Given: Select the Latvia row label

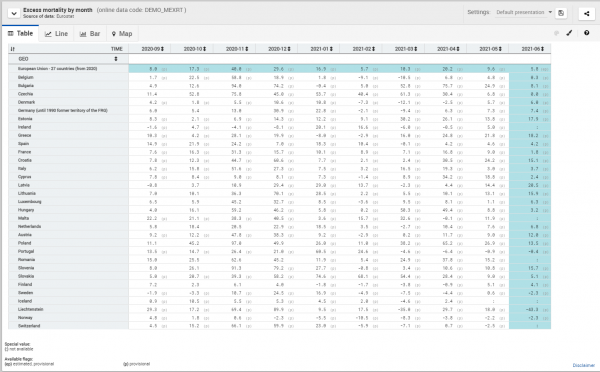Looking at the screenshot, I should click(x=24, y=185).
